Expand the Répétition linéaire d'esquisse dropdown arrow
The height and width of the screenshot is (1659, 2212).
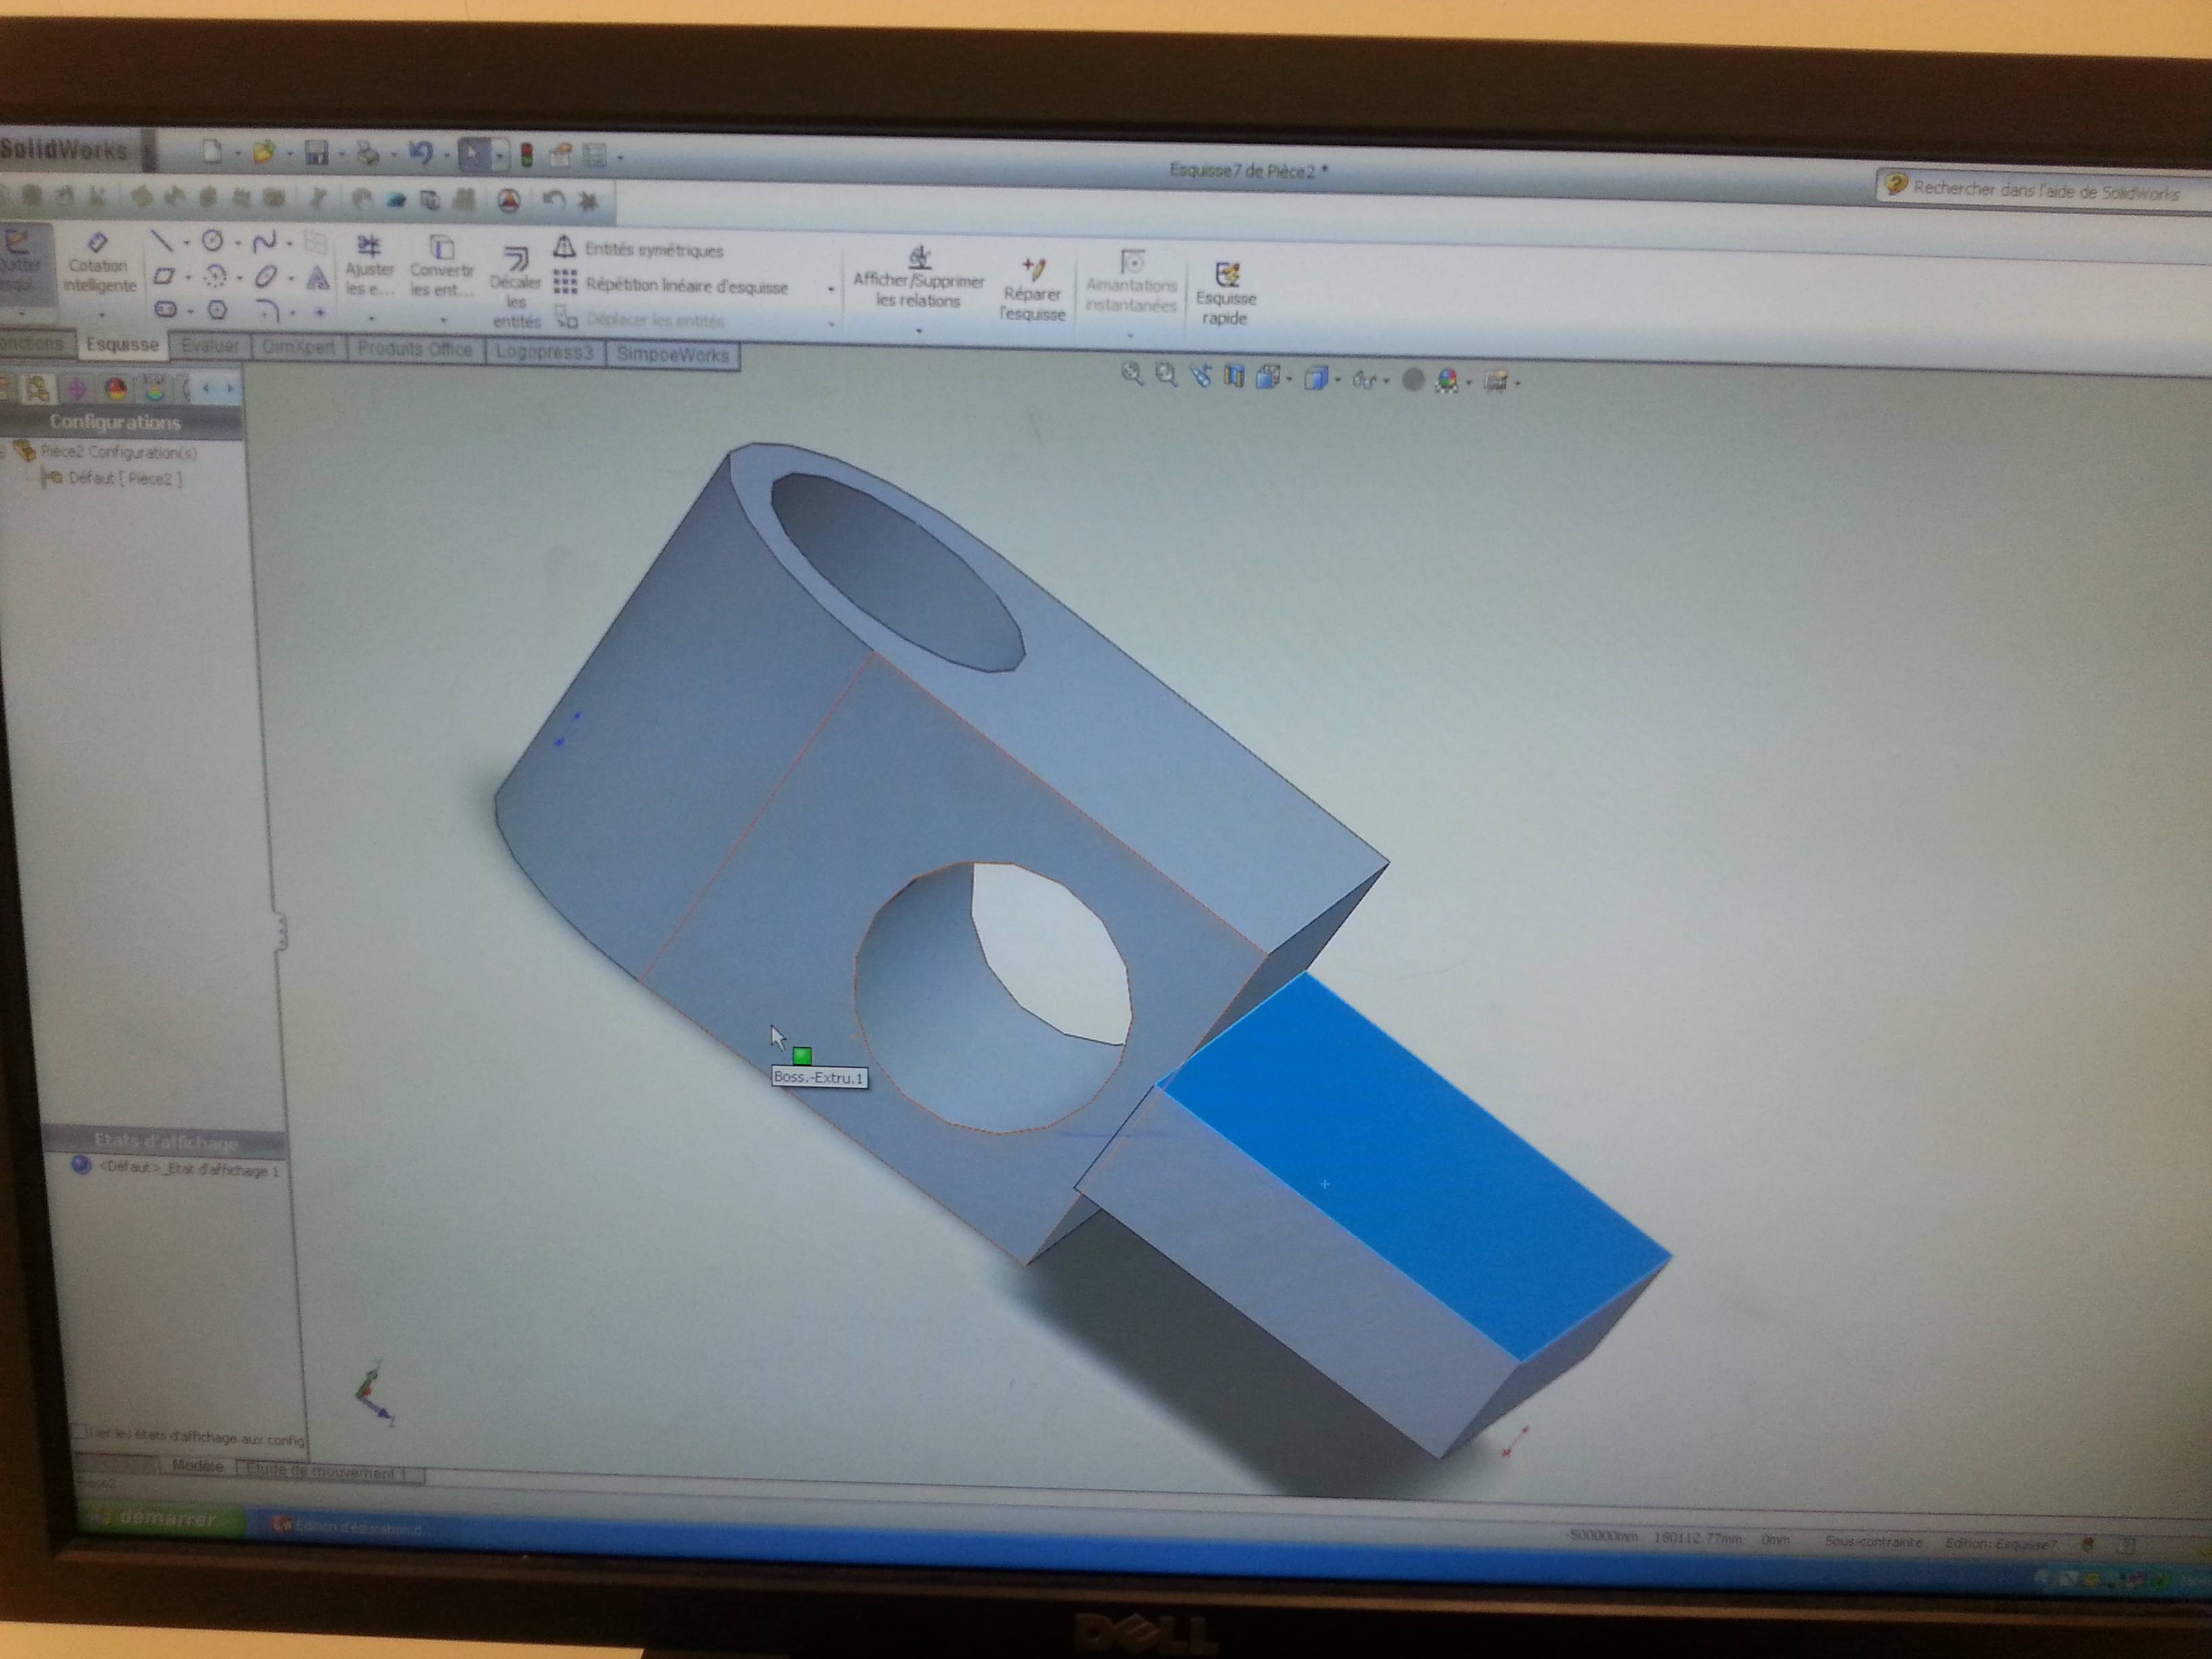[830, 290]
